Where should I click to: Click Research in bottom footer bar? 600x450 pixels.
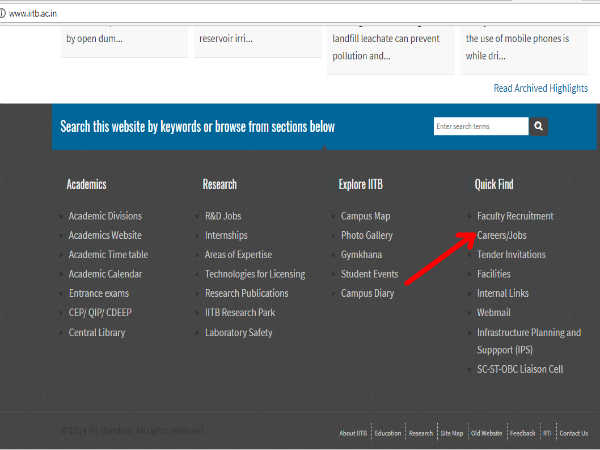[421, 433]
